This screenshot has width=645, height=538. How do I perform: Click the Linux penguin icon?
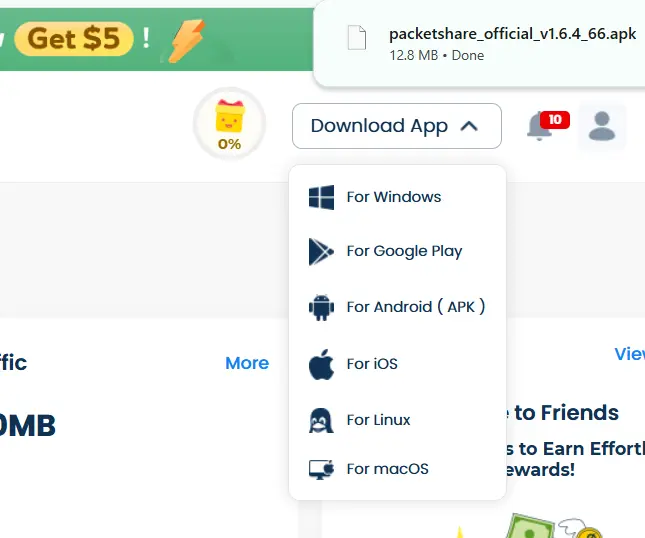tap(321, 421)
